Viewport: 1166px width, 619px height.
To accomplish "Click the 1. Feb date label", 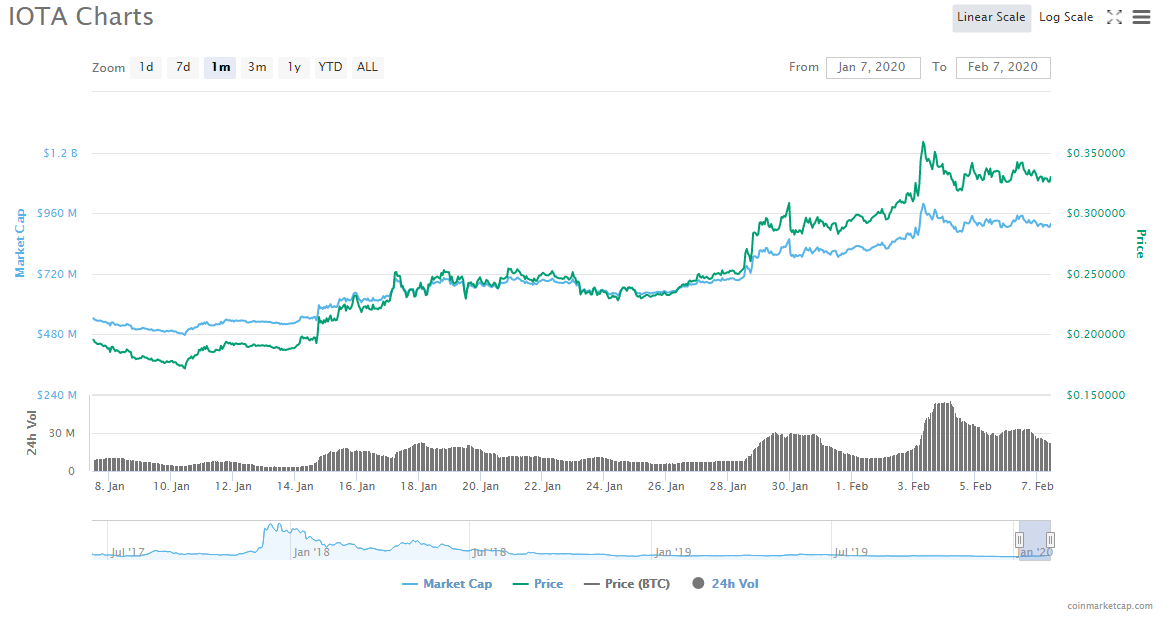I will pyautogui.click(x=851, y=486).
